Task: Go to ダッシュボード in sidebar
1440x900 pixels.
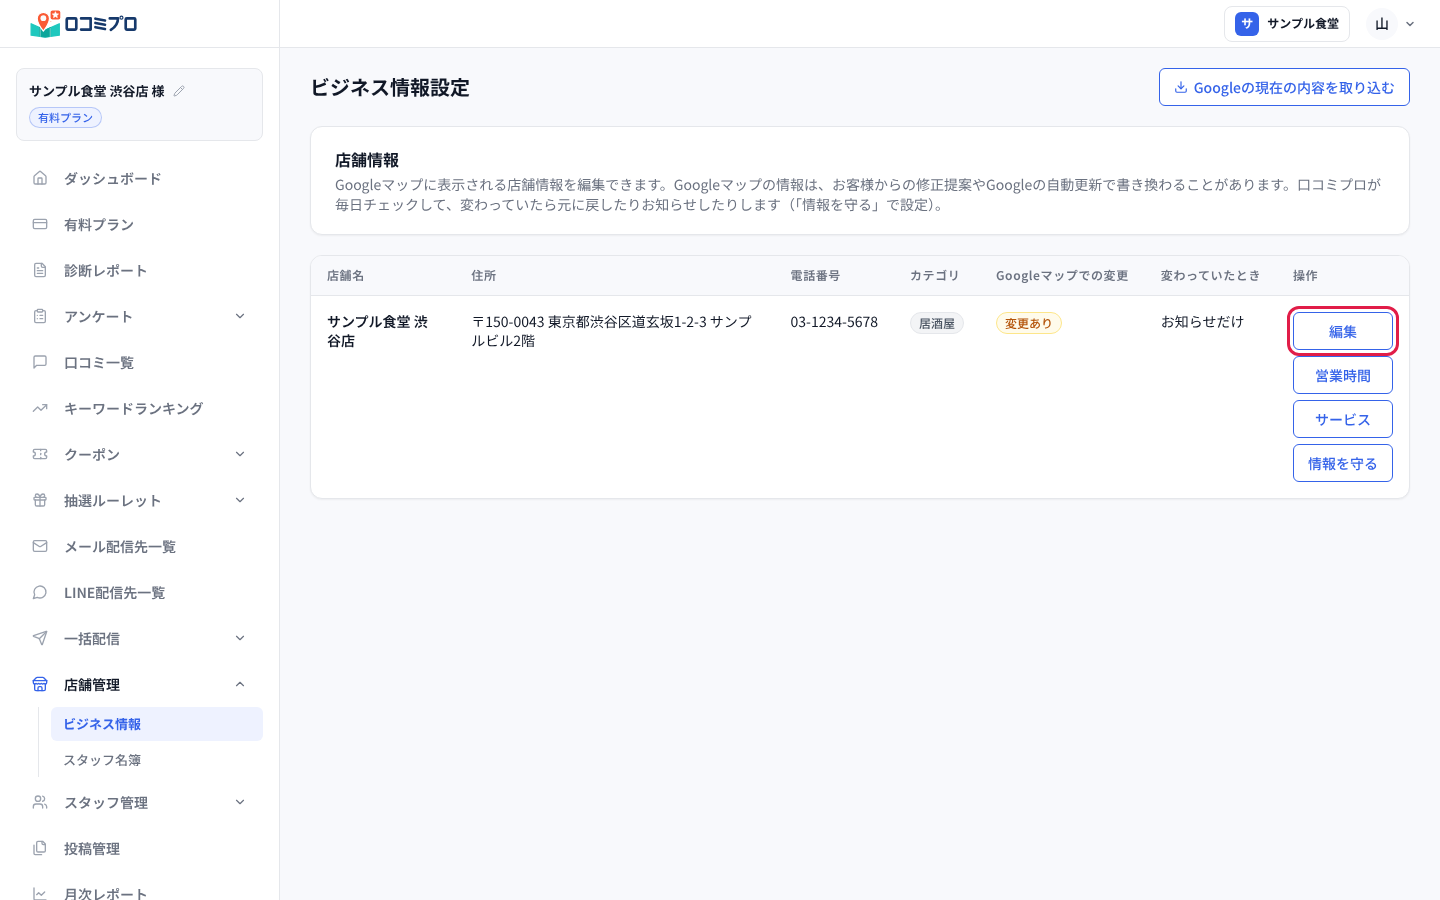Action: pyautogui.click(x=140, y=178)
